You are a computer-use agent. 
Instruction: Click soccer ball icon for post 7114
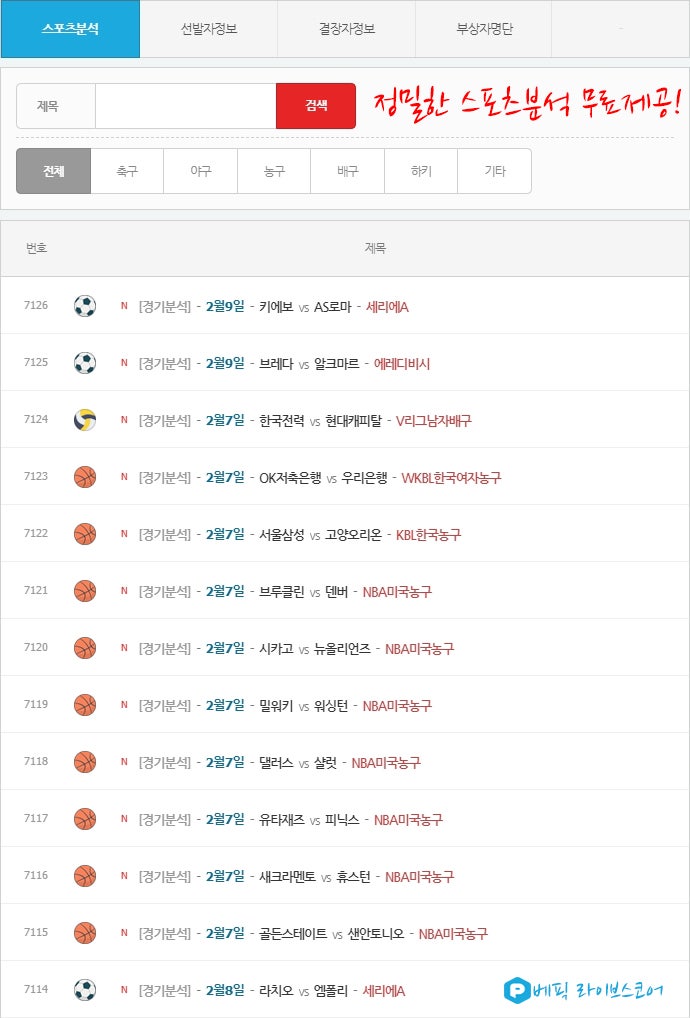85,990
